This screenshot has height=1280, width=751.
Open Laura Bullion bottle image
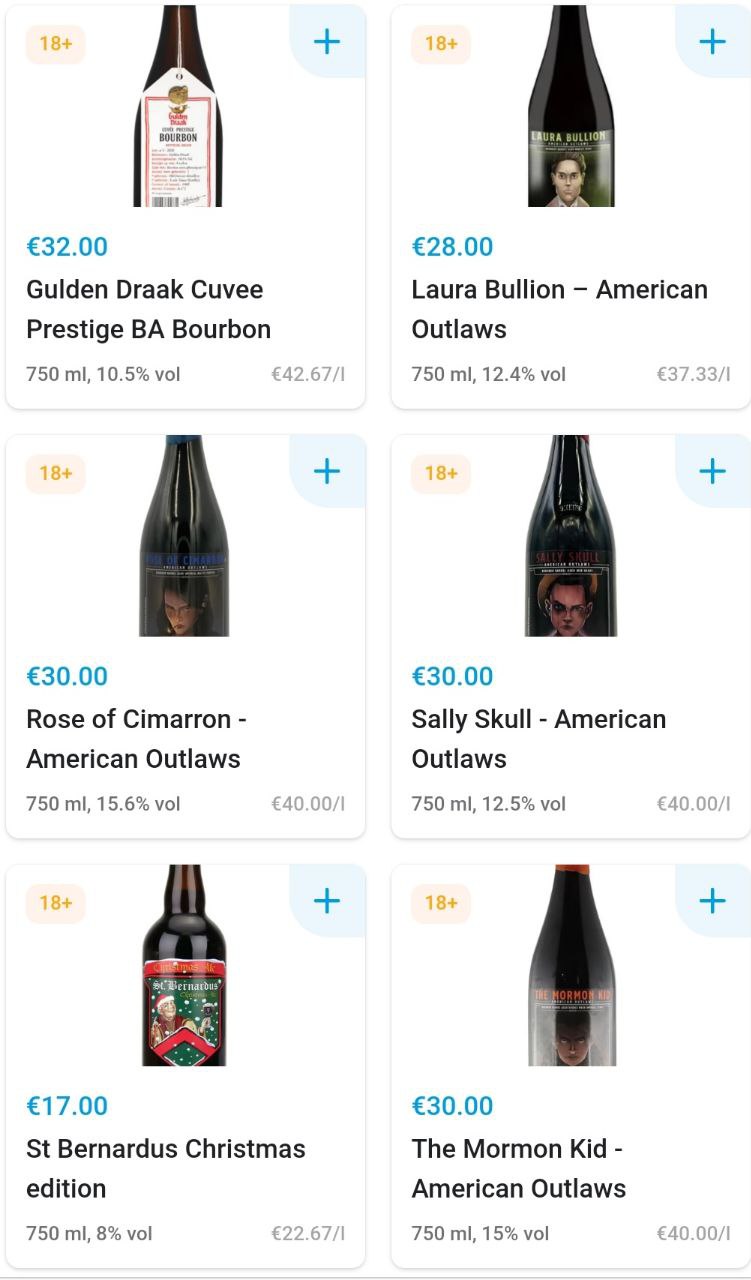(570, 106)
